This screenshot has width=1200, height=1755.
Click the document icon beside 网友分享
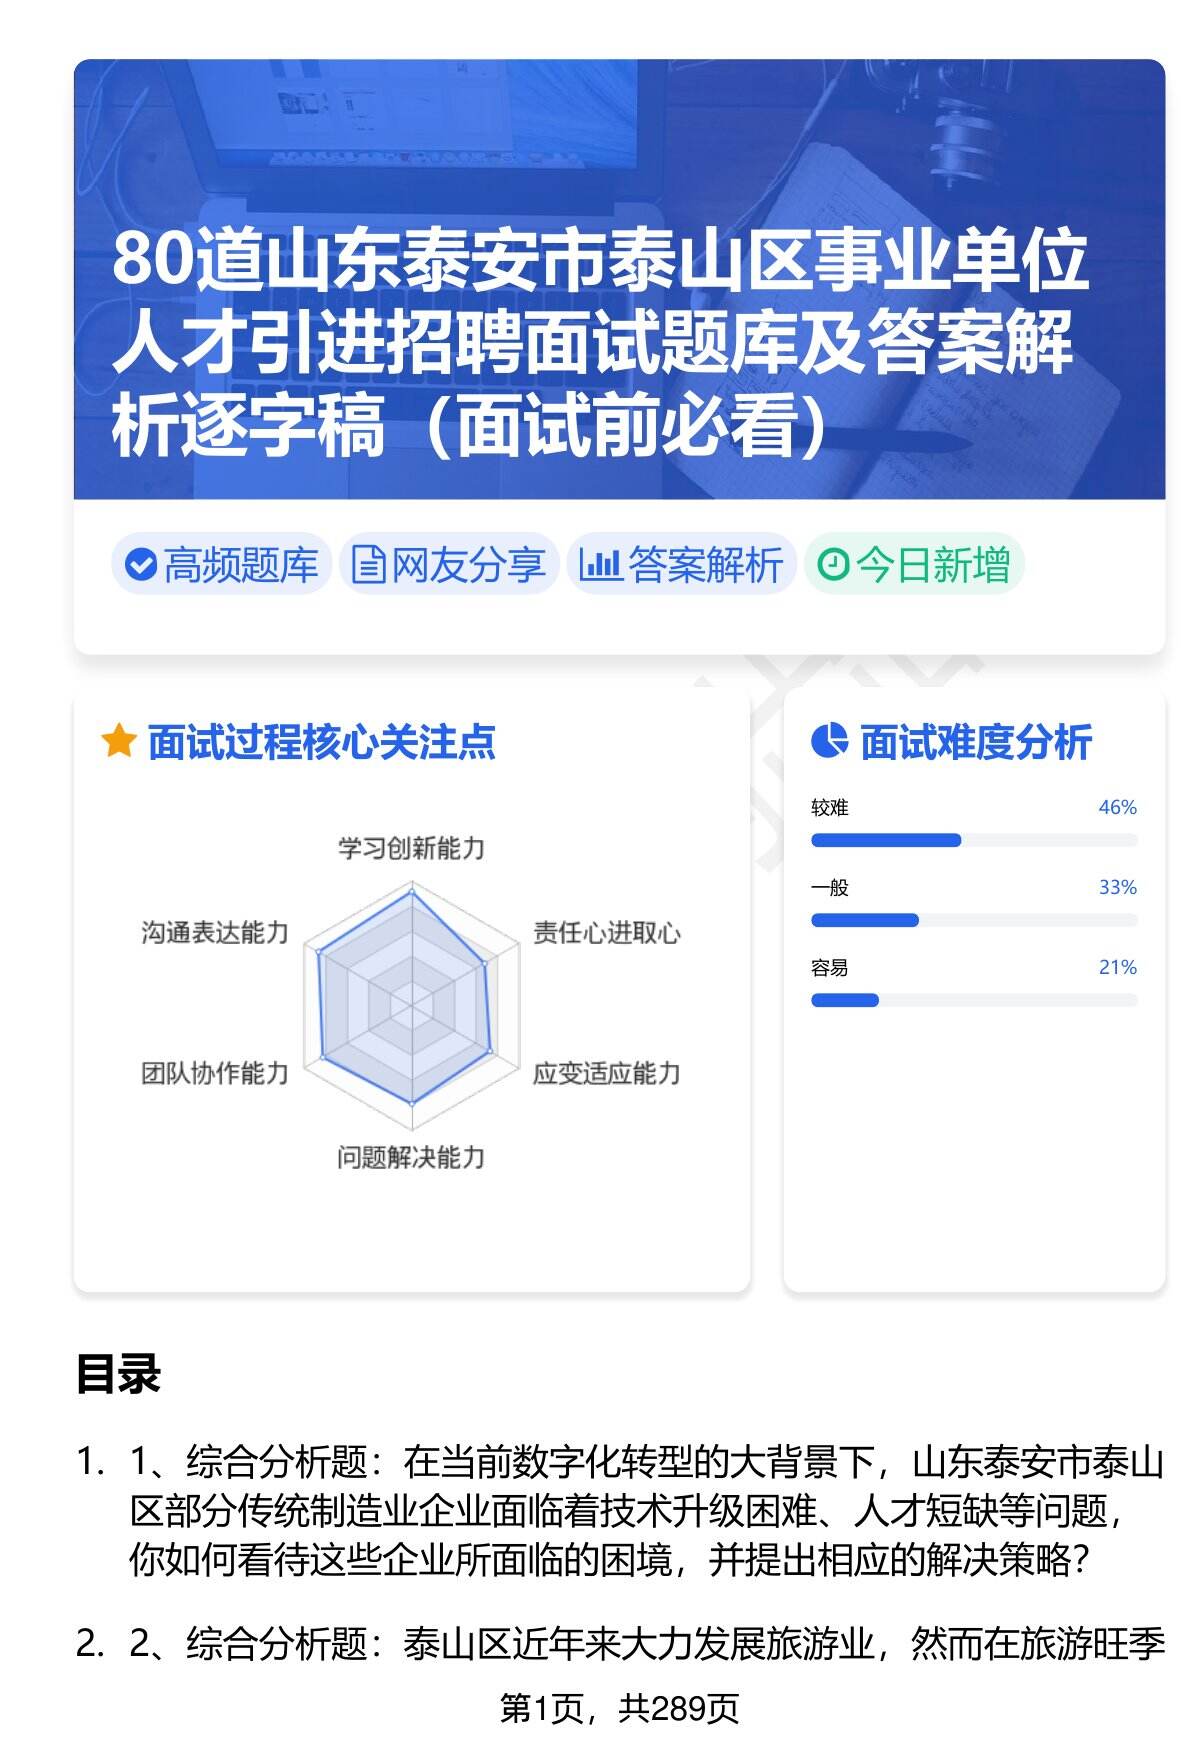(x=368, y=565)
